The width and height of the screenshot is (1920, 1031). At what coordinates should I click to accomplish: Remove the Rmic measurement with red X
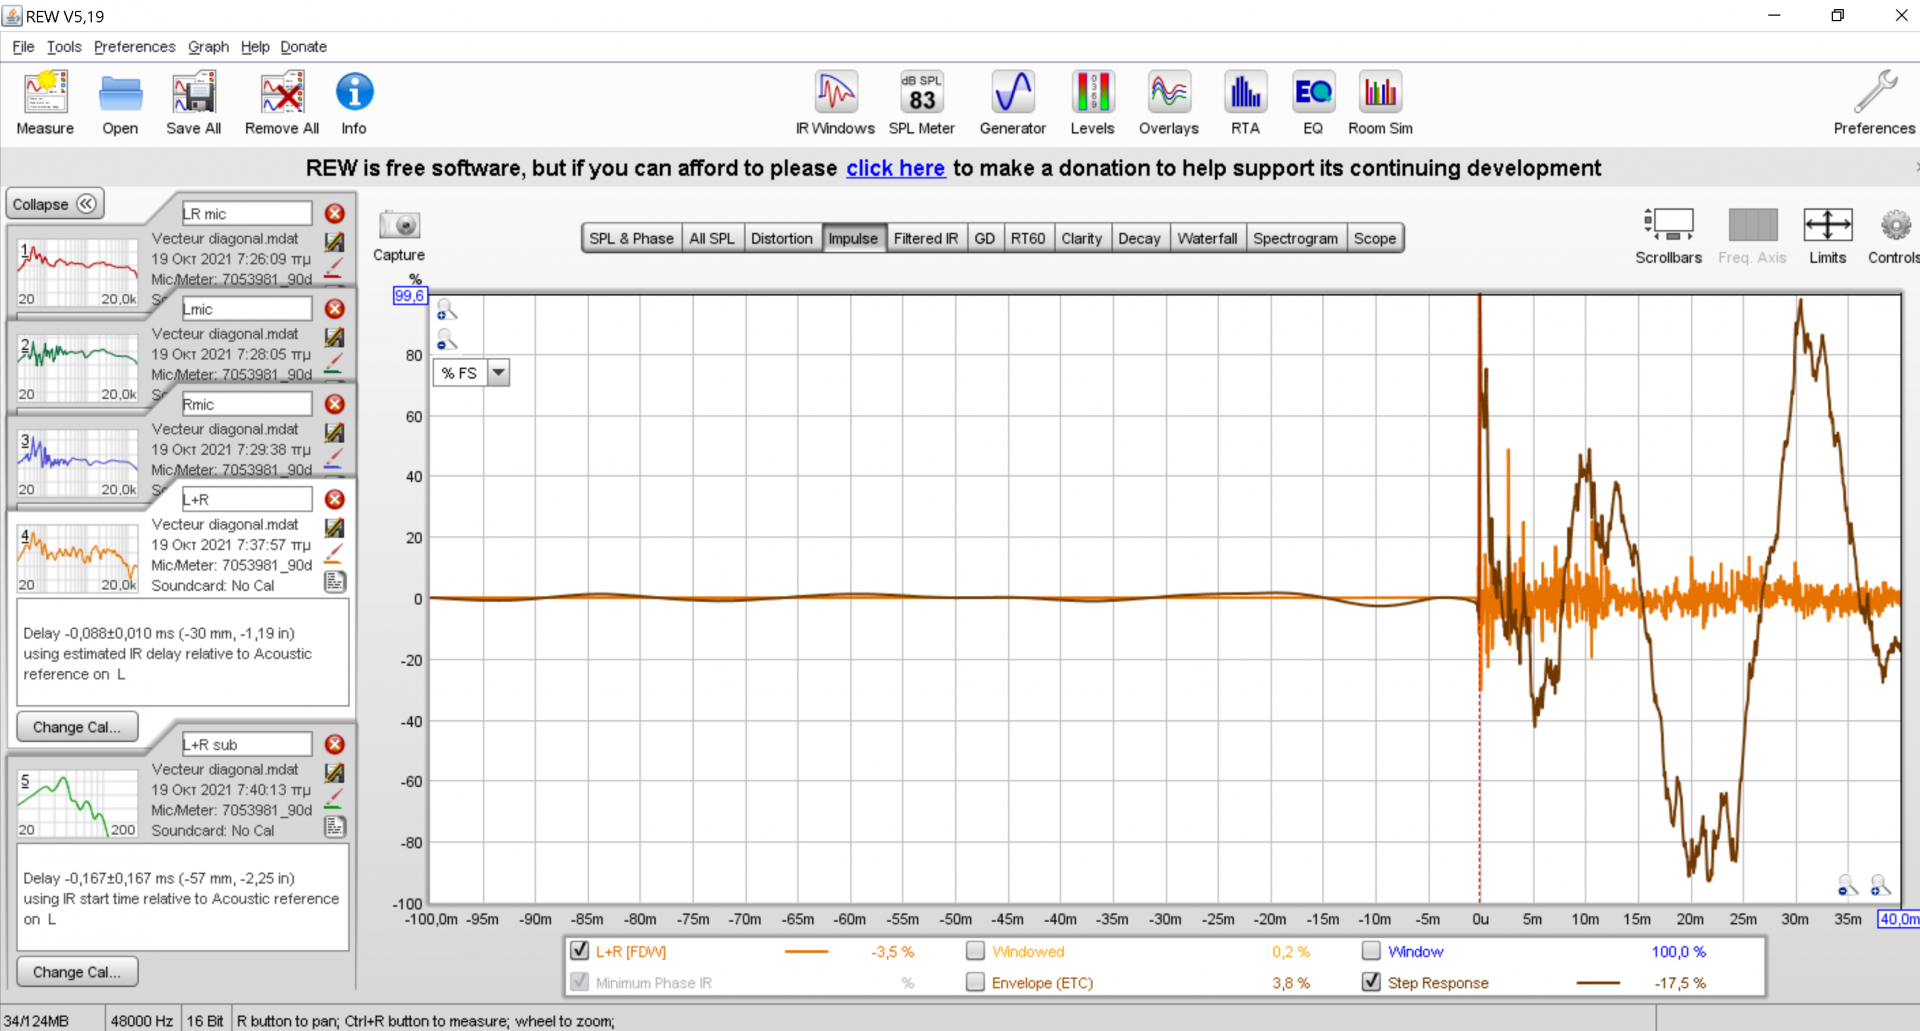[335, 404]
